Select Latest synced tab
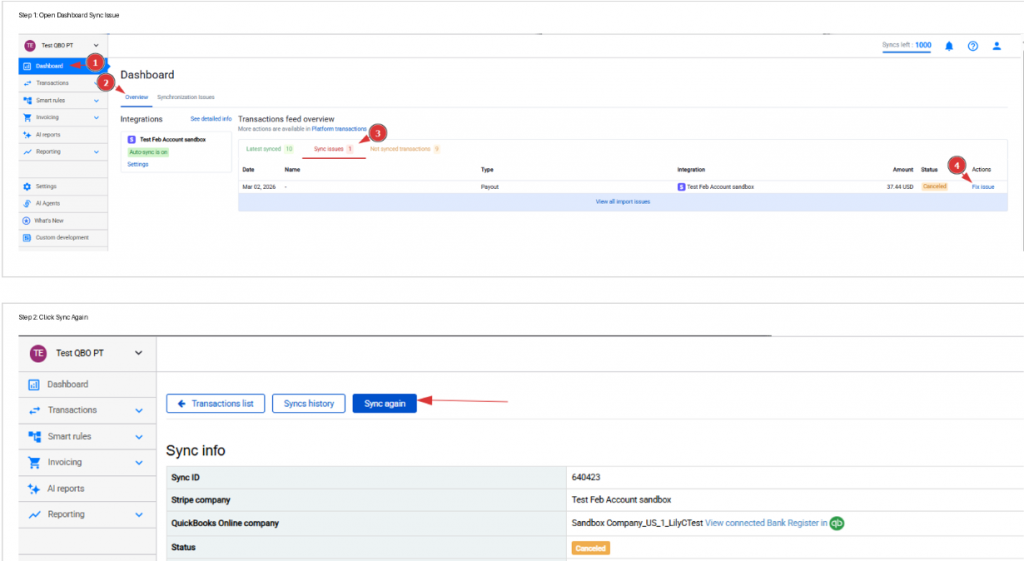1024x561 pixels. (x=270, y=149)
